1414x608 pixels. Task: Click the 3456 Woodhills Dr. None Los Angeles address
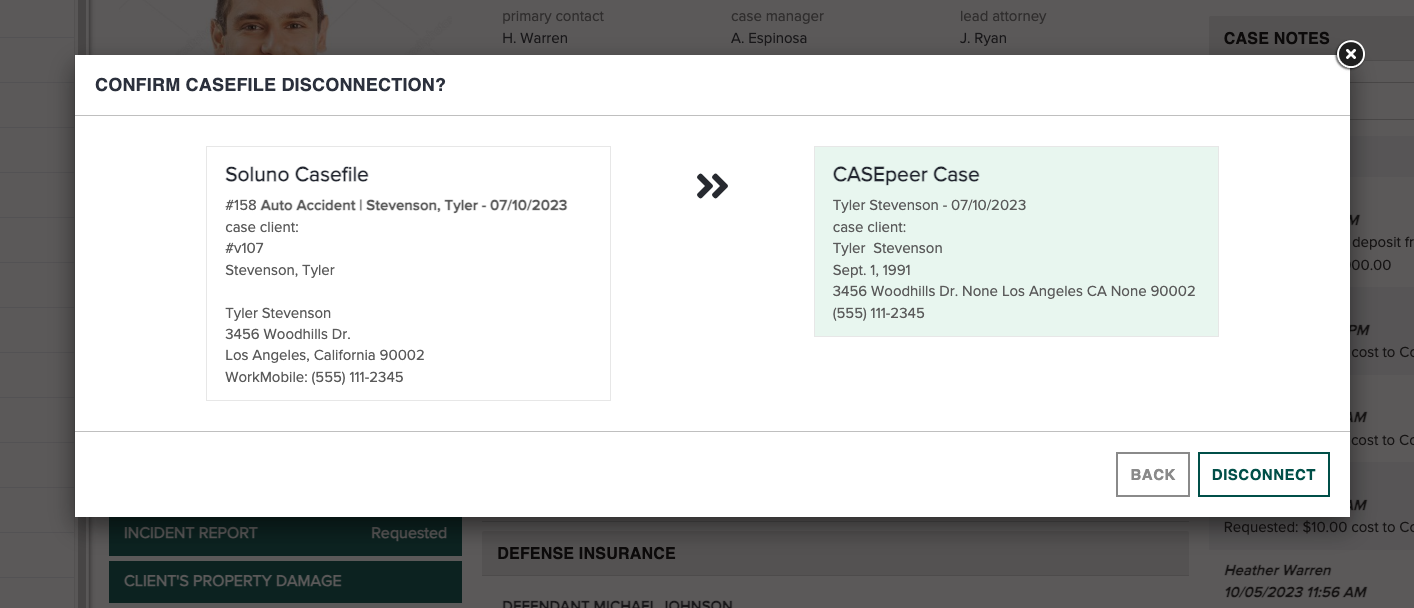[x=1014, y=291]
